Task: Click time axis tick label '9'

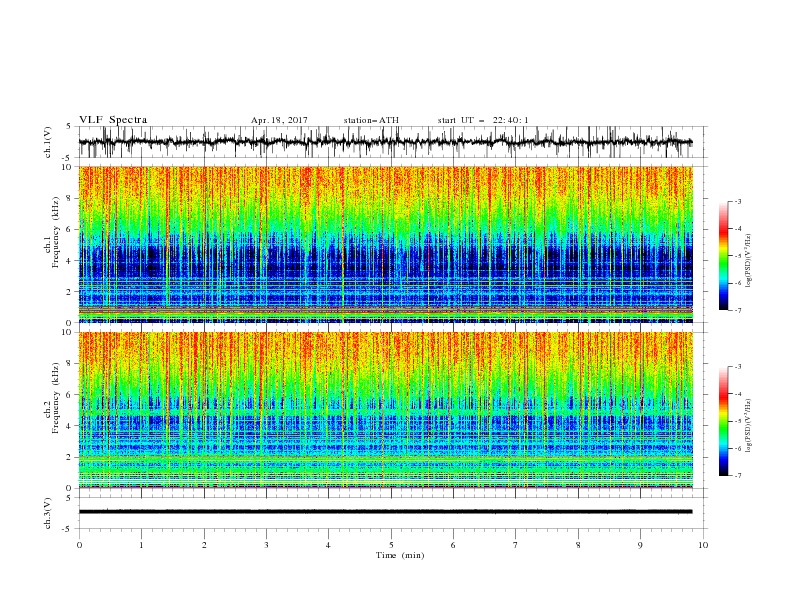Action: 640,545
